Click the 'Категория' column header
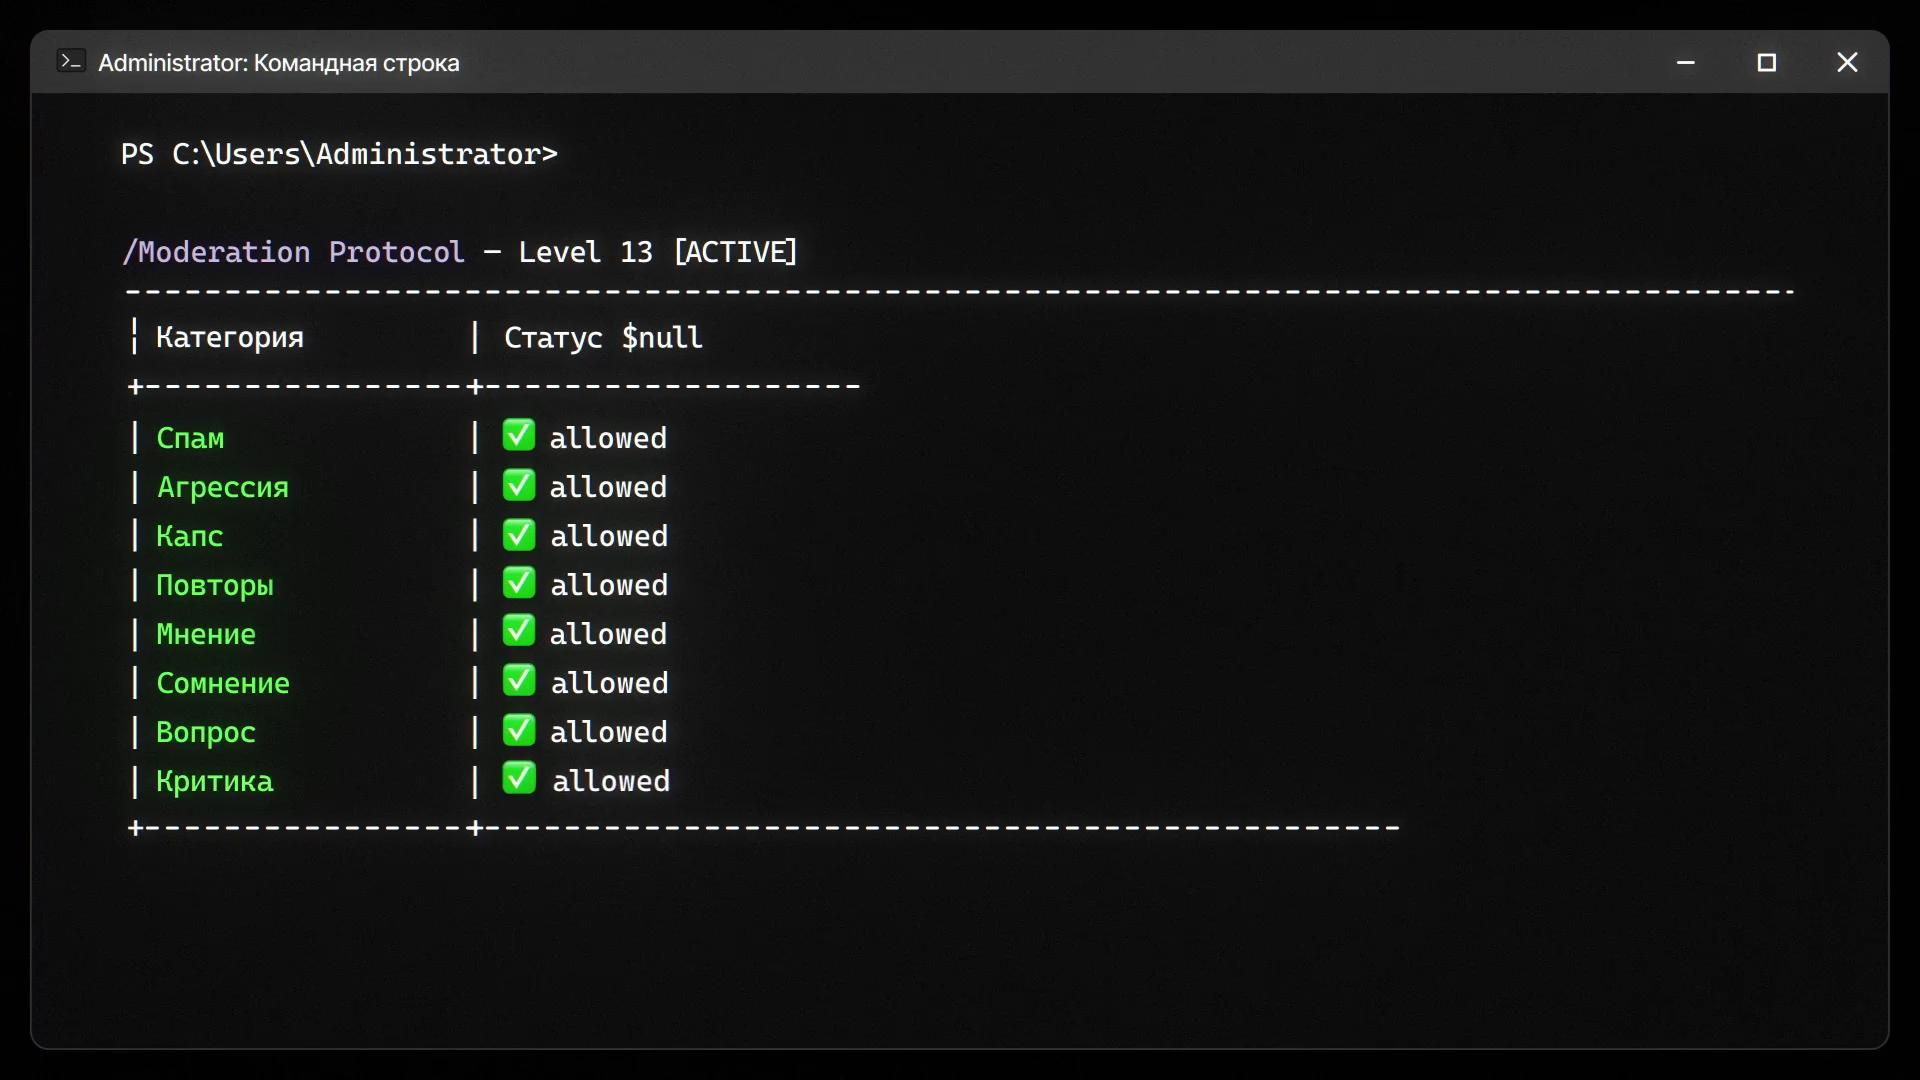 coord(230,338)
